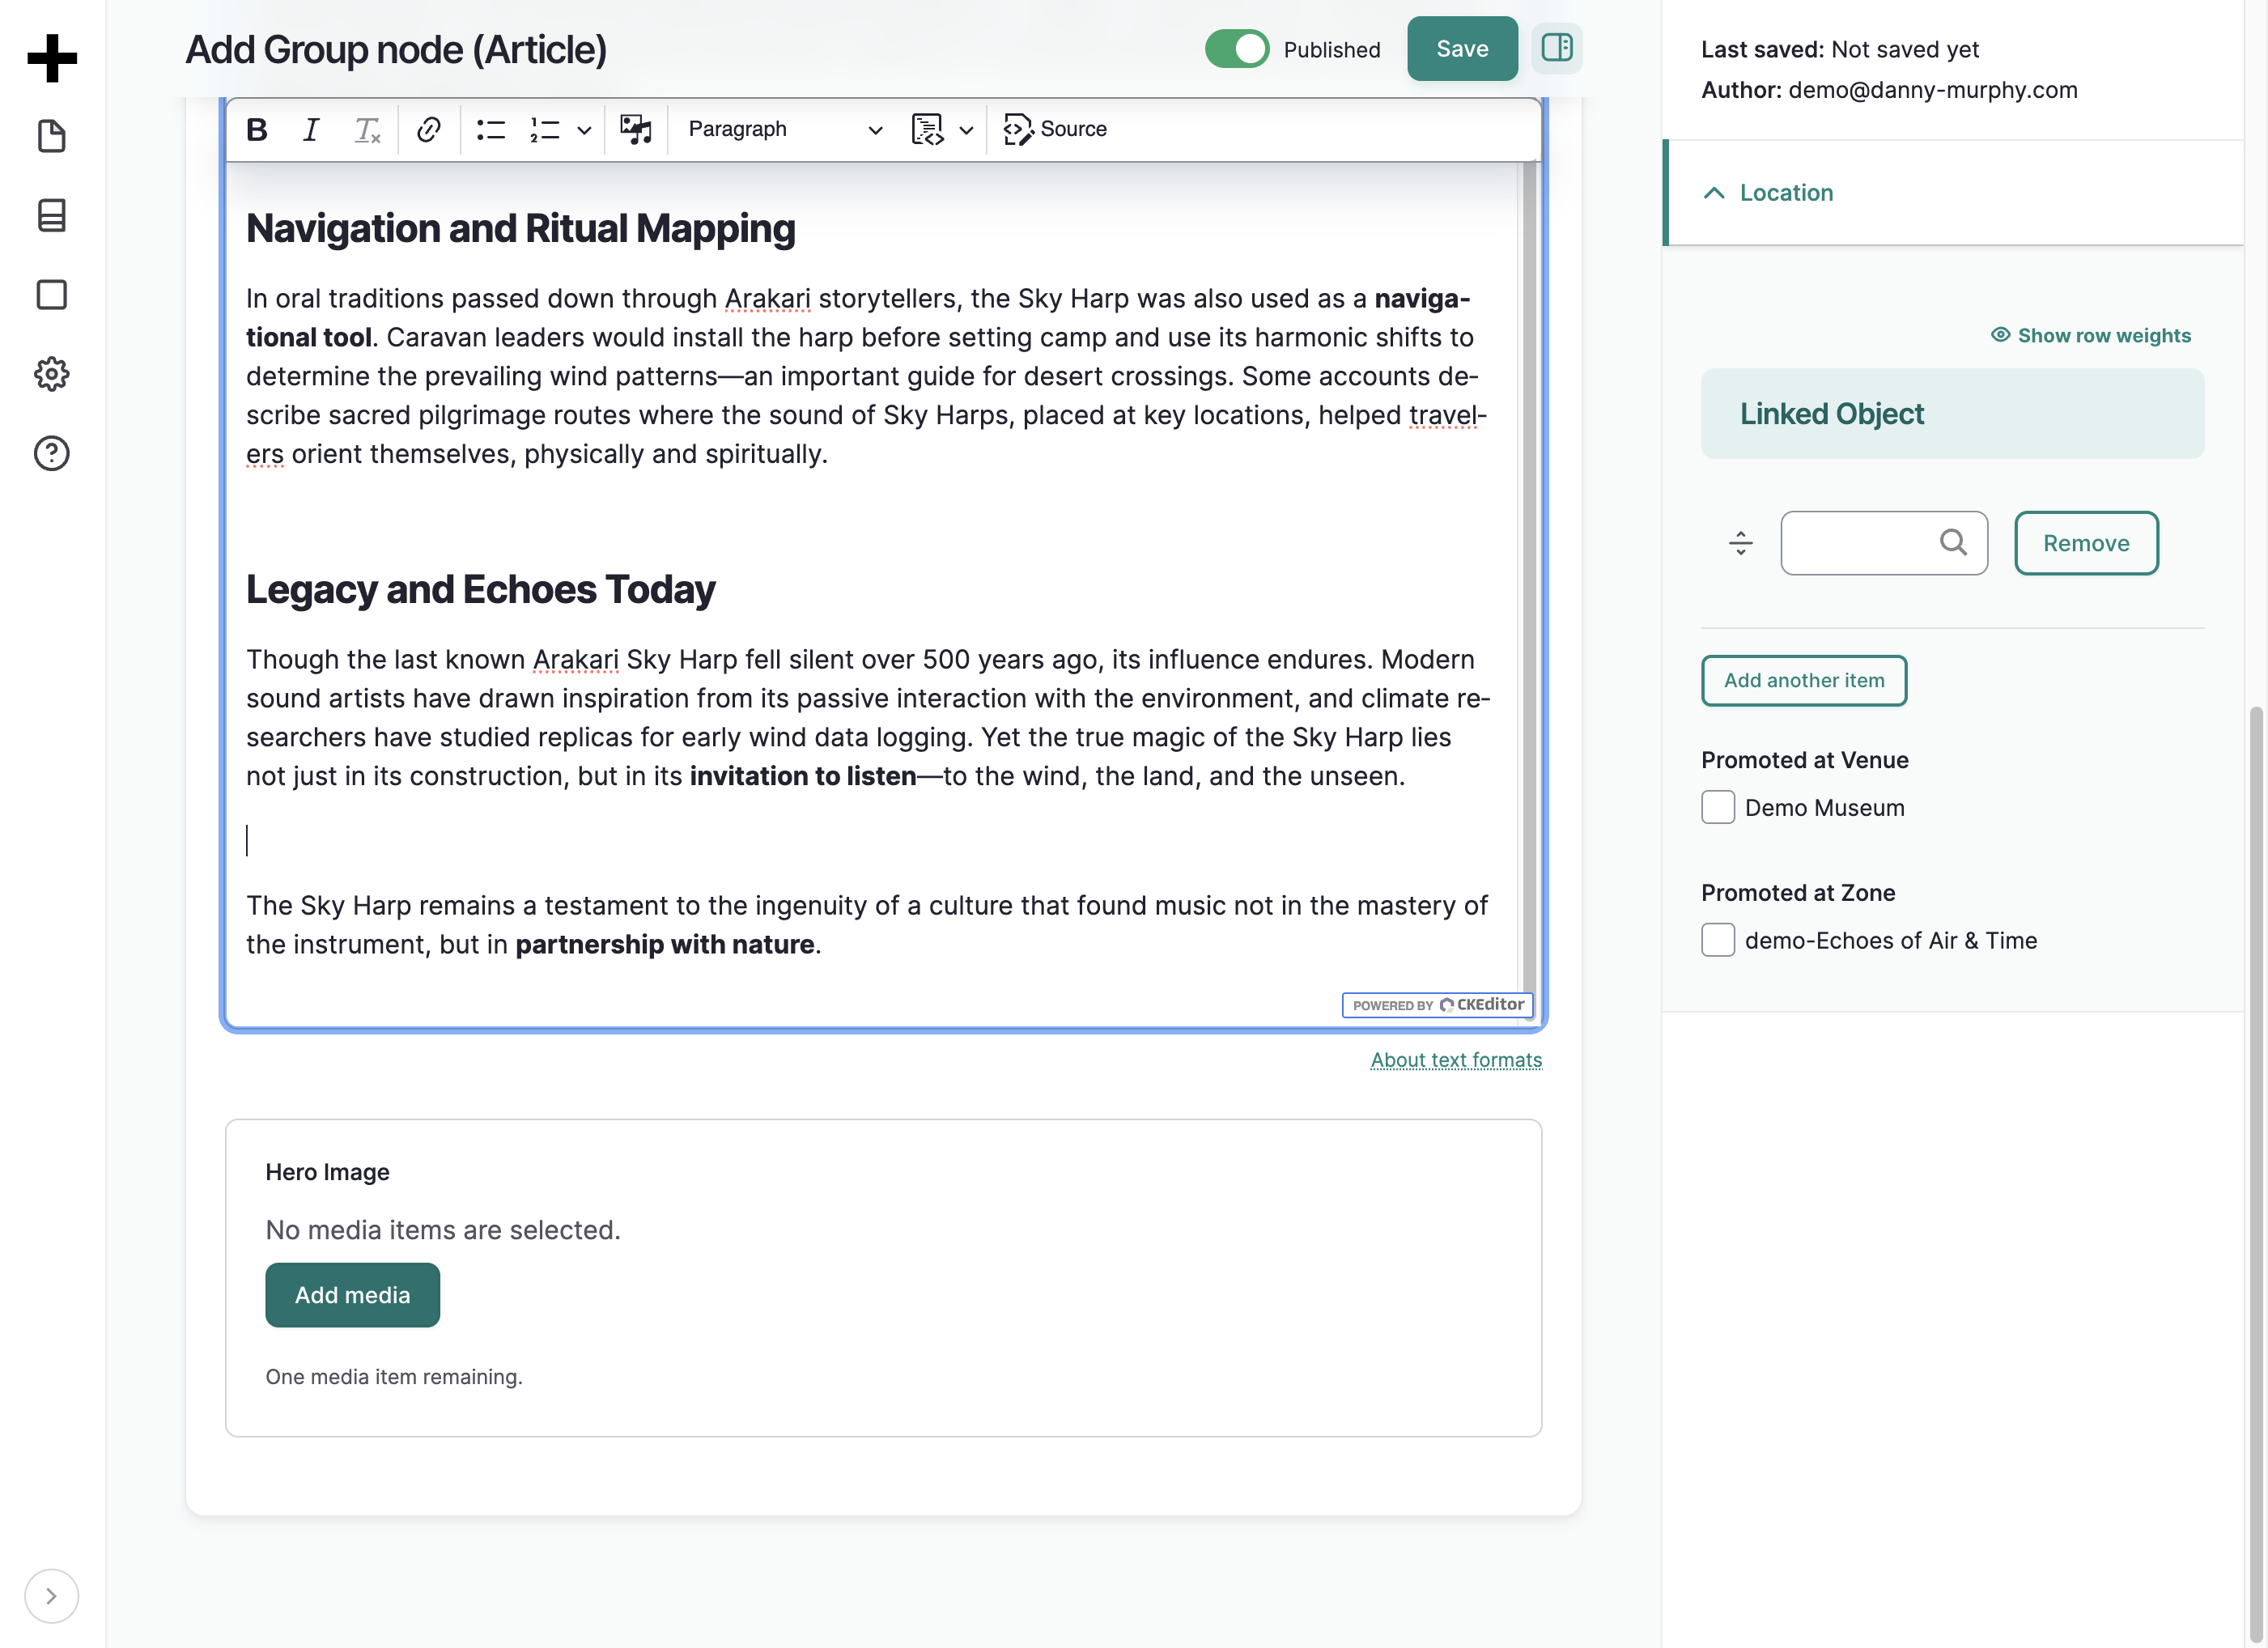Toggle italic formatting in editor toolbar
2268x1648 pixels.
[x=311, y=129]
